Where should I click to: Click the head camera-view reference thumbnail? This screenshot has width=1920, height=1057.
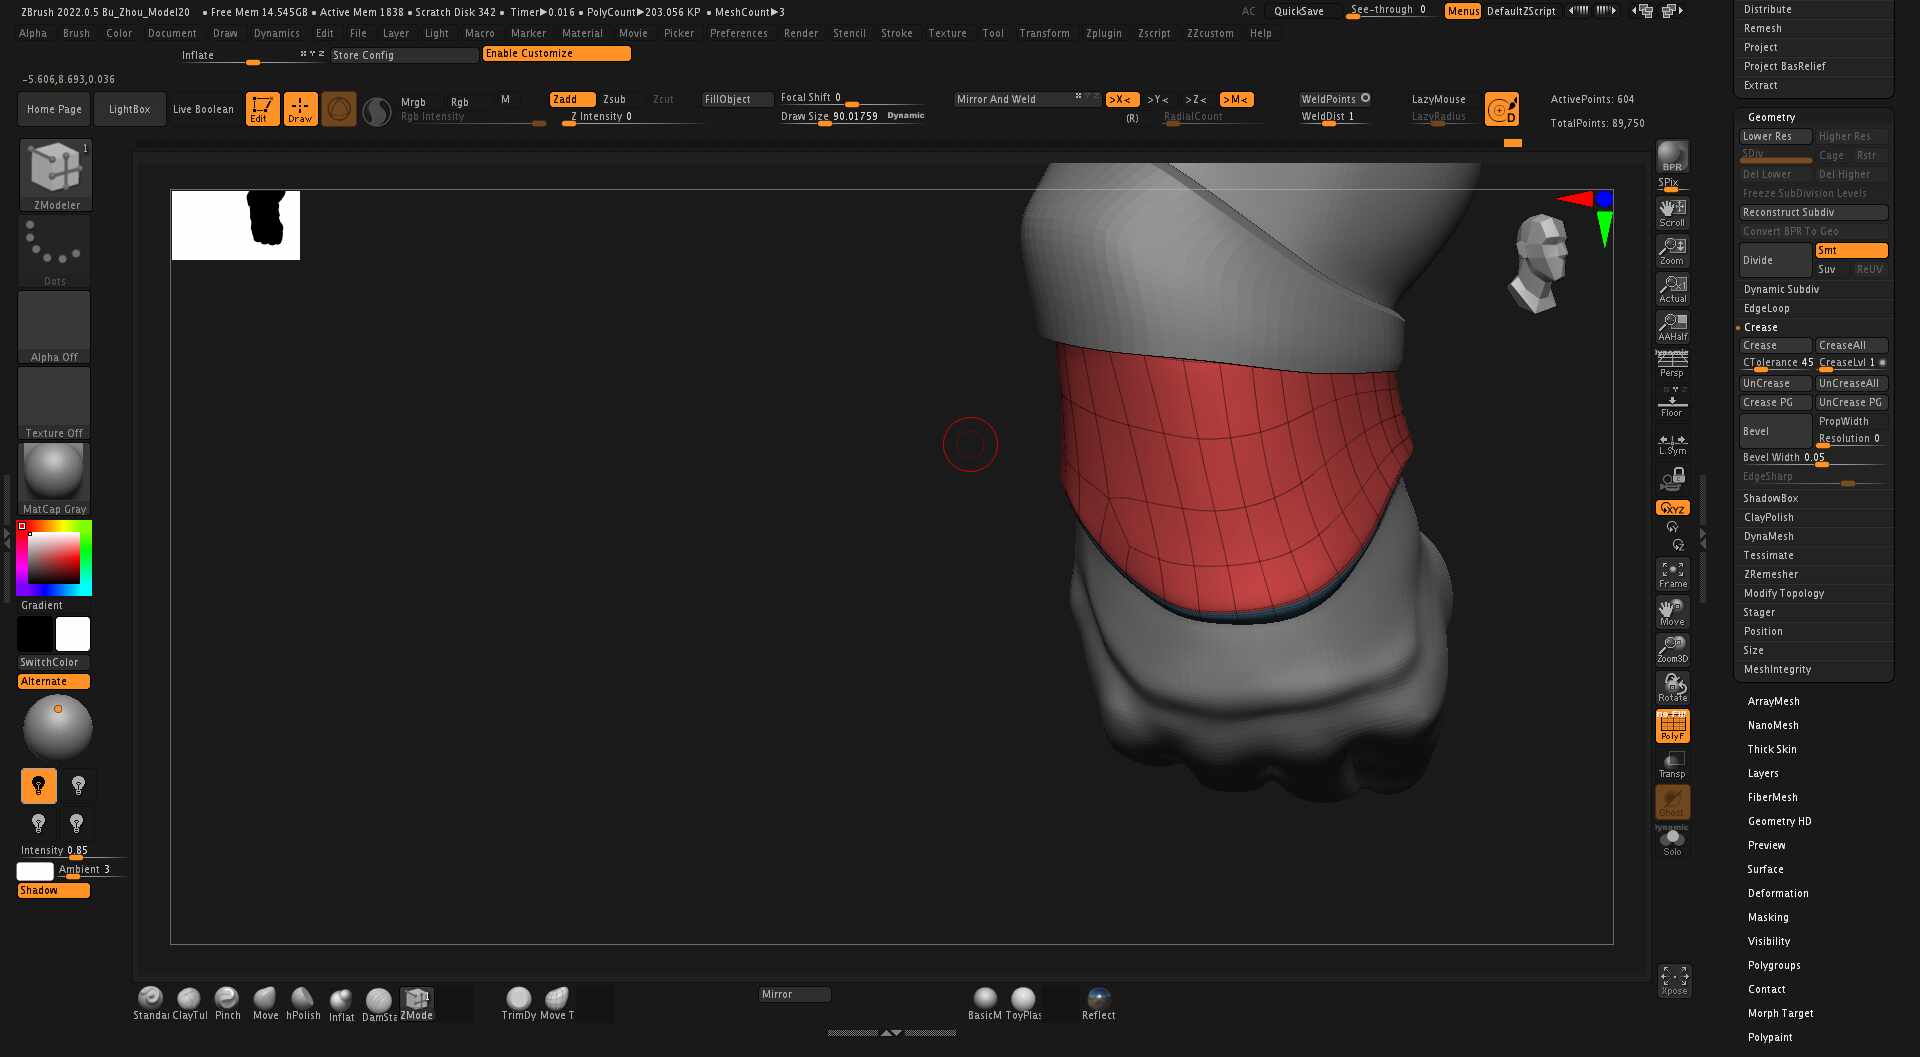click(1540, 263)
